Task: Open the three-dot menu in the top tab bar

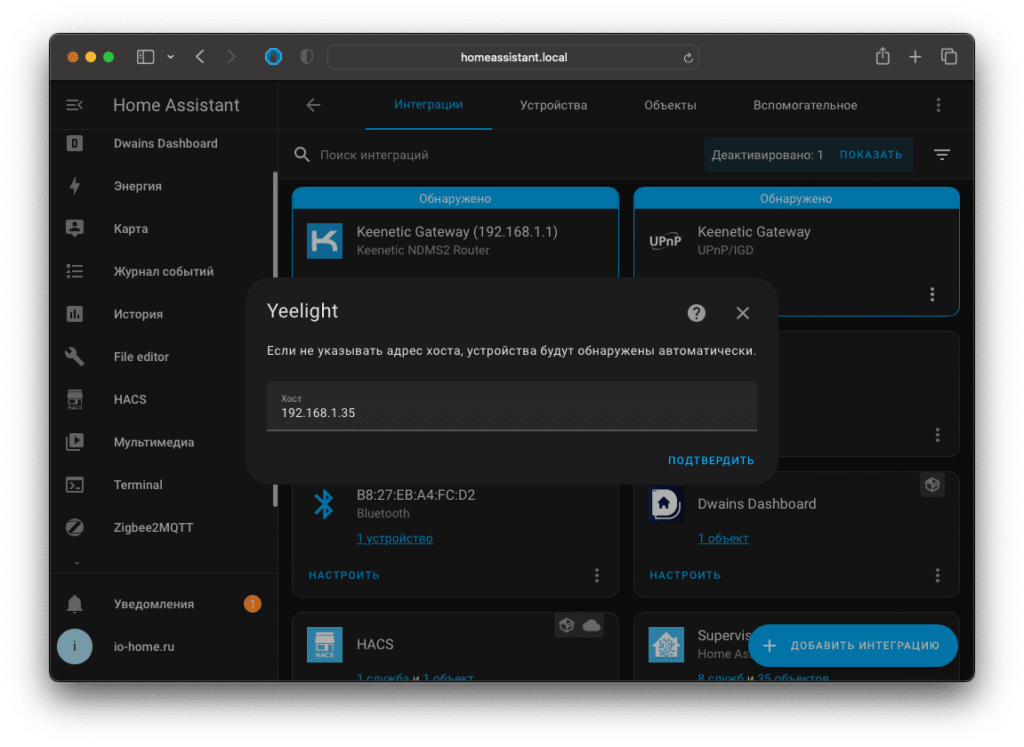Action: pos(938,105)
